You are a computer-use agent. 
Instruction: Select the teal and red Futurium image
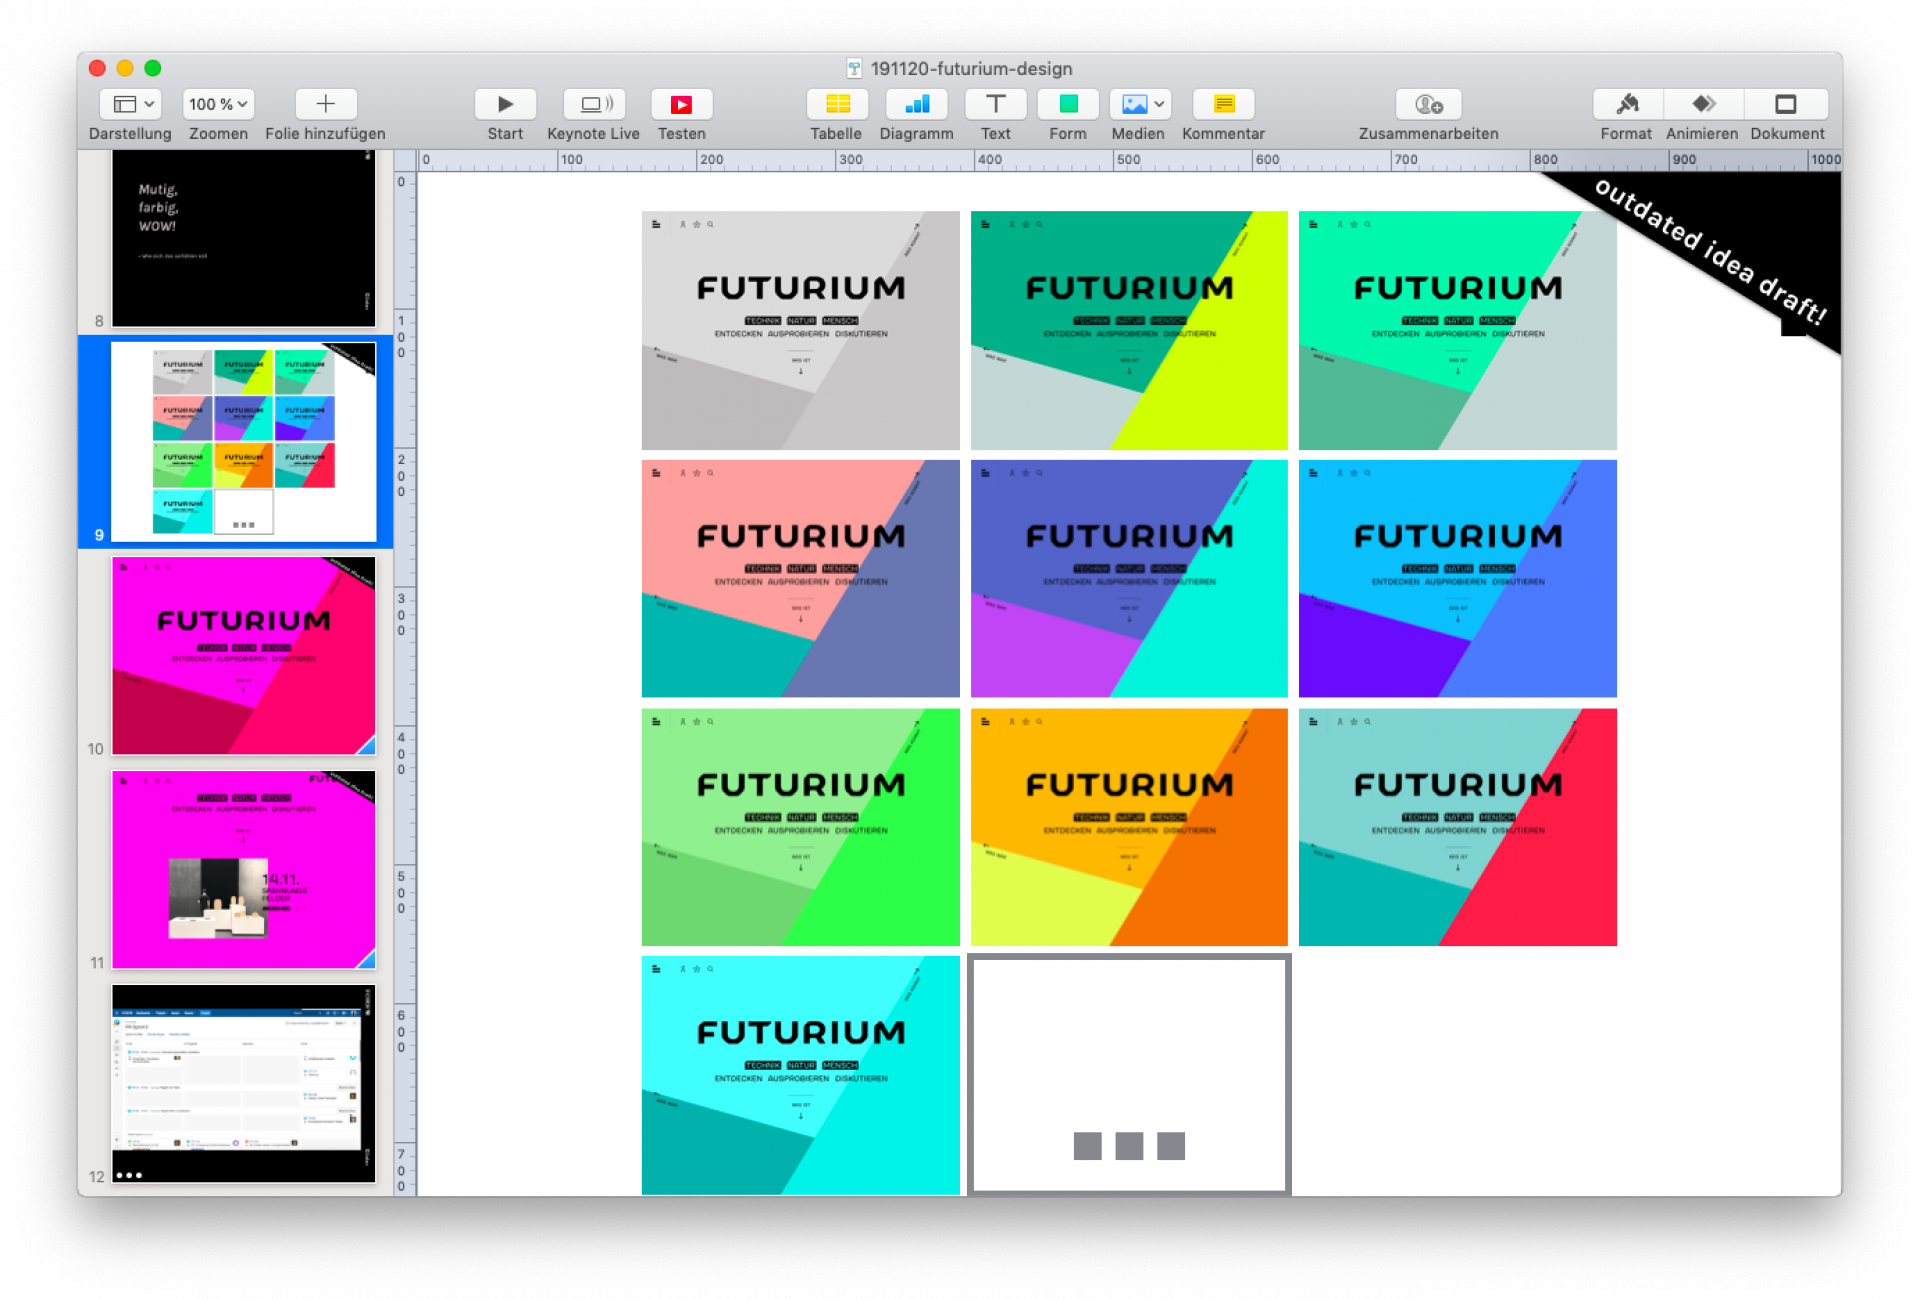pos(1457,827)
